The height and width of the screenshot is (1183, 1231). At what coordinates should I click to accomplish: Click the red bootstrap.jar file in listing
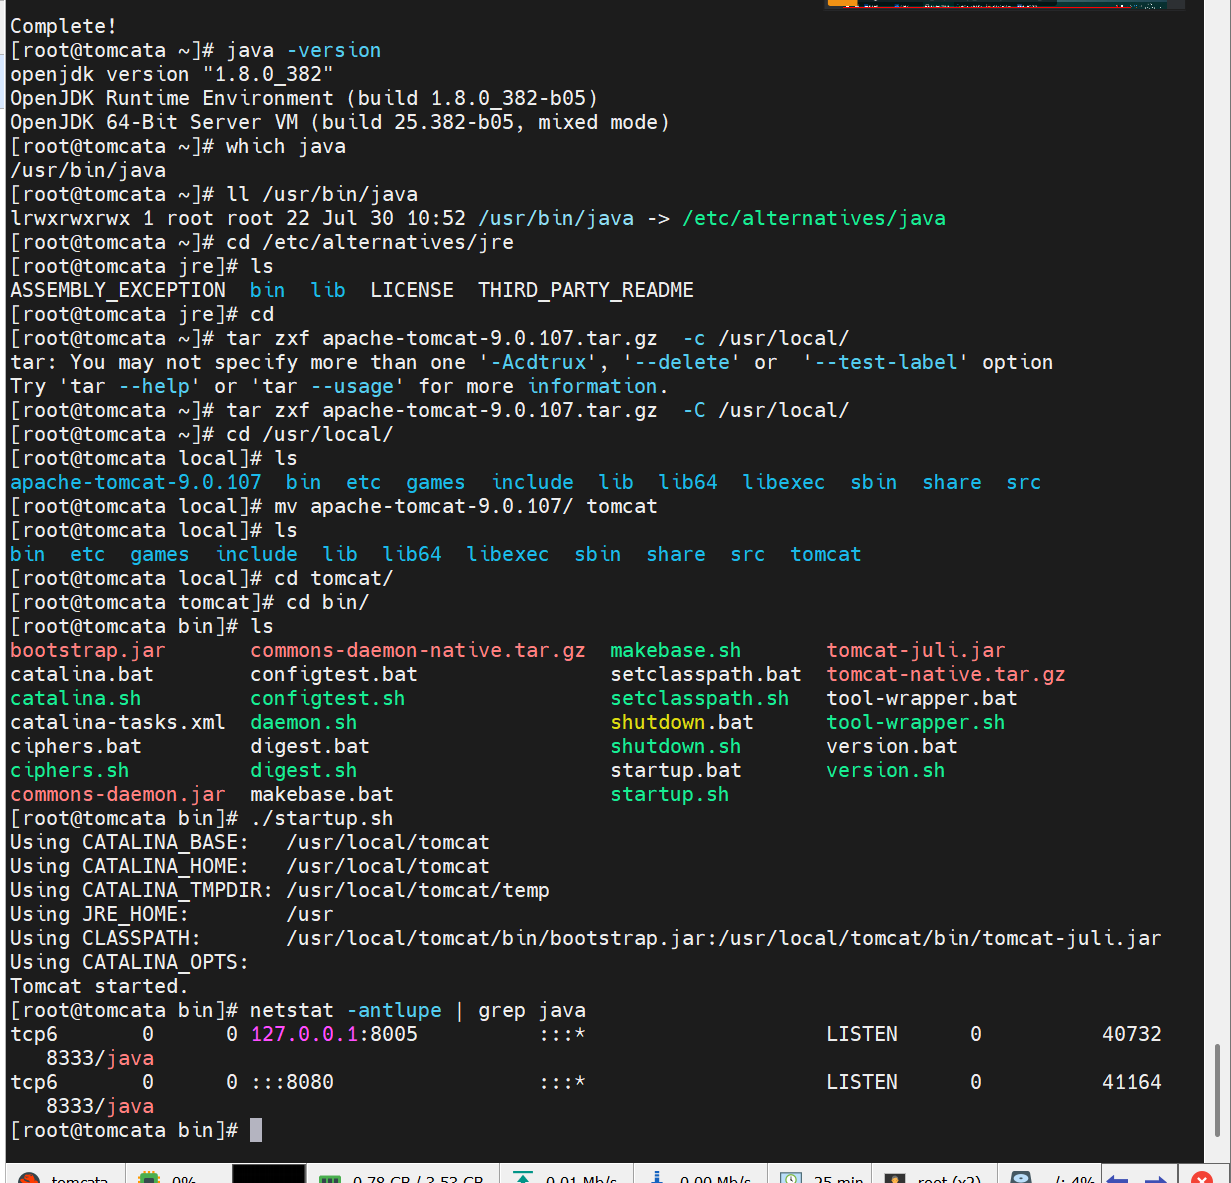pyautogui.click(x=88, y=650)
